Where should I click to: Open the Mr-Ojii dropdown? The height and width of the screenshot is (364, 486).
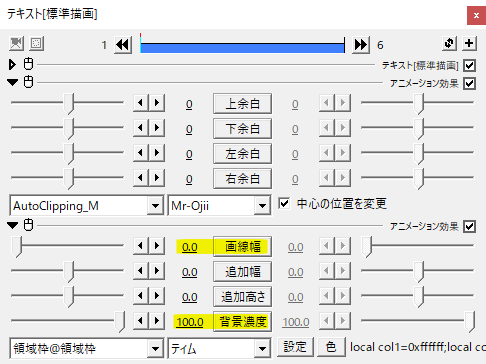[x=262, y=206]
